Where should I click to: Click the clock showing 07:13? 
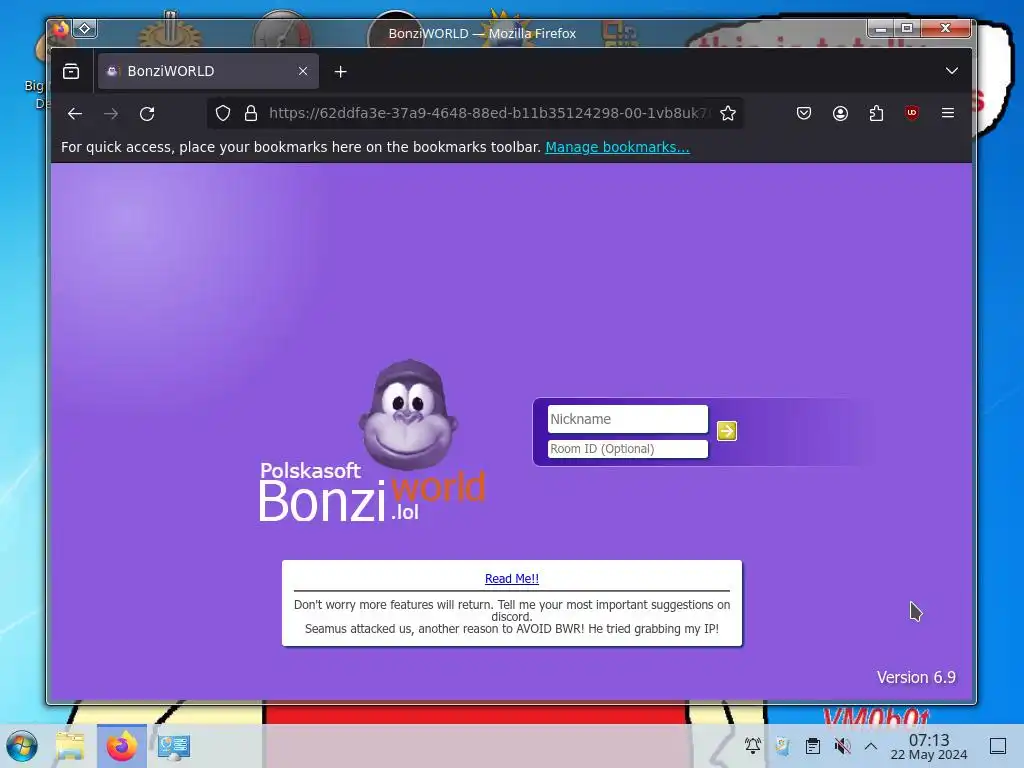pos(929,740)
